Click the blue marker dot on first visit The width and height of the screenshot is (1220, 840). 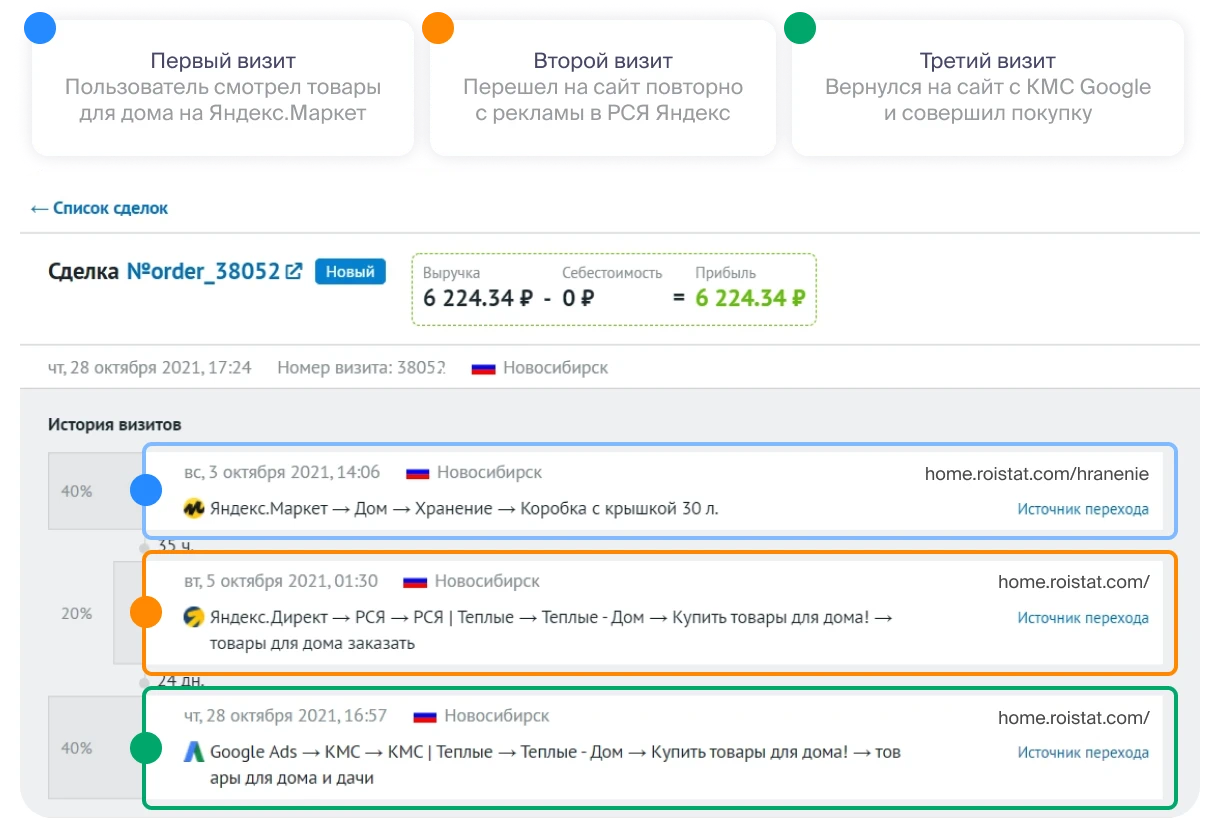coord(146,490)
